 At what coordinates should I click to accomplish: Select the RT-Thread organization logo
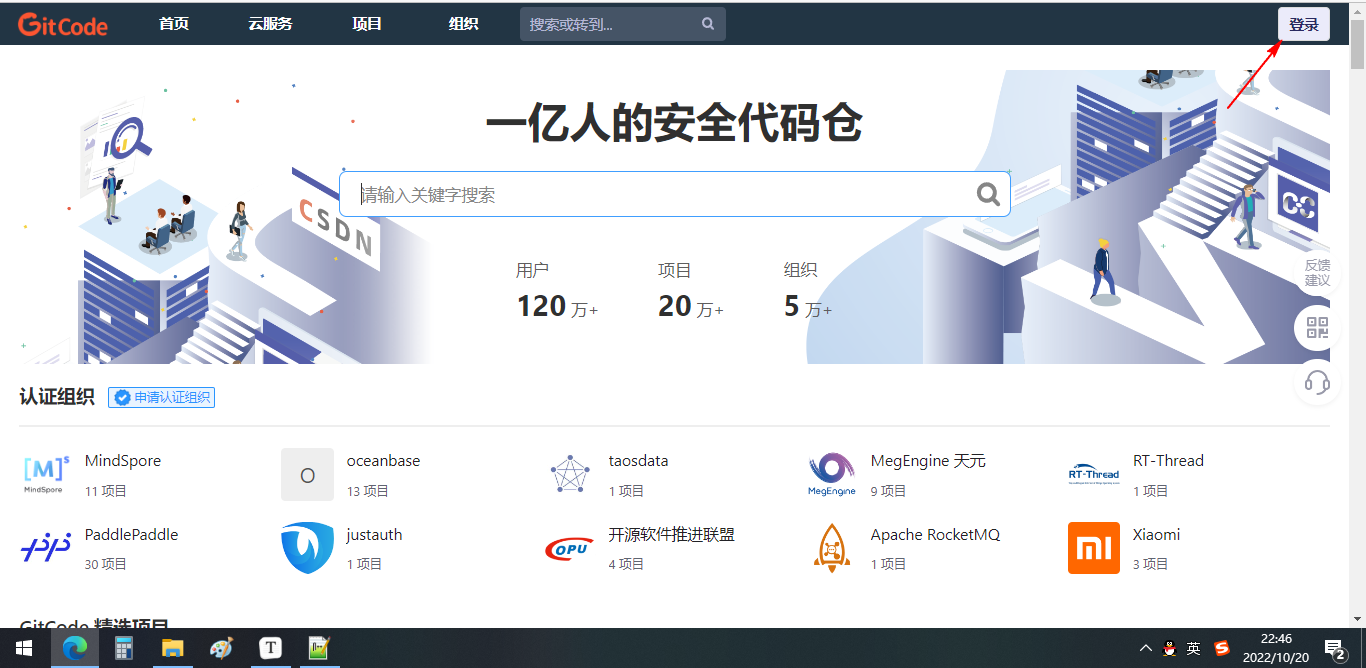[1093, 471]
